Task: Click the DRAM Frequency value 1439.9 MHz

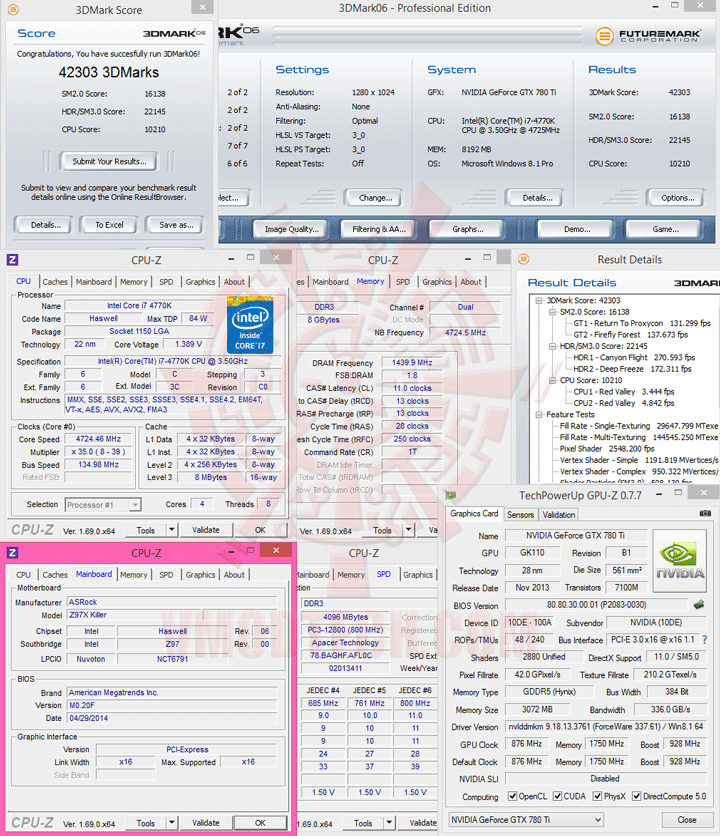Action: click(412, 363)
